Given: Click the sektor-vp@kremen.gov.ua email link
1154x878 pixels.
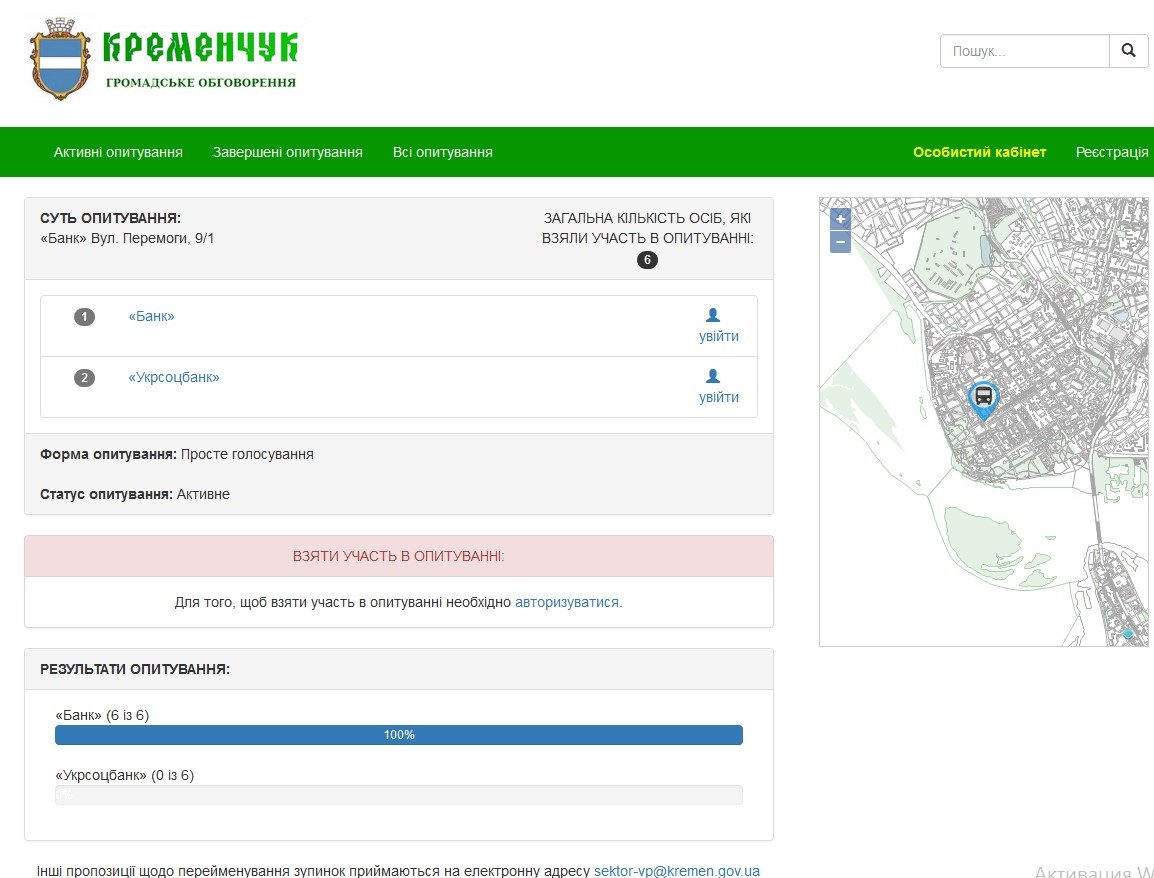Looking at the screenshot, I should click(x=676, y=870).
